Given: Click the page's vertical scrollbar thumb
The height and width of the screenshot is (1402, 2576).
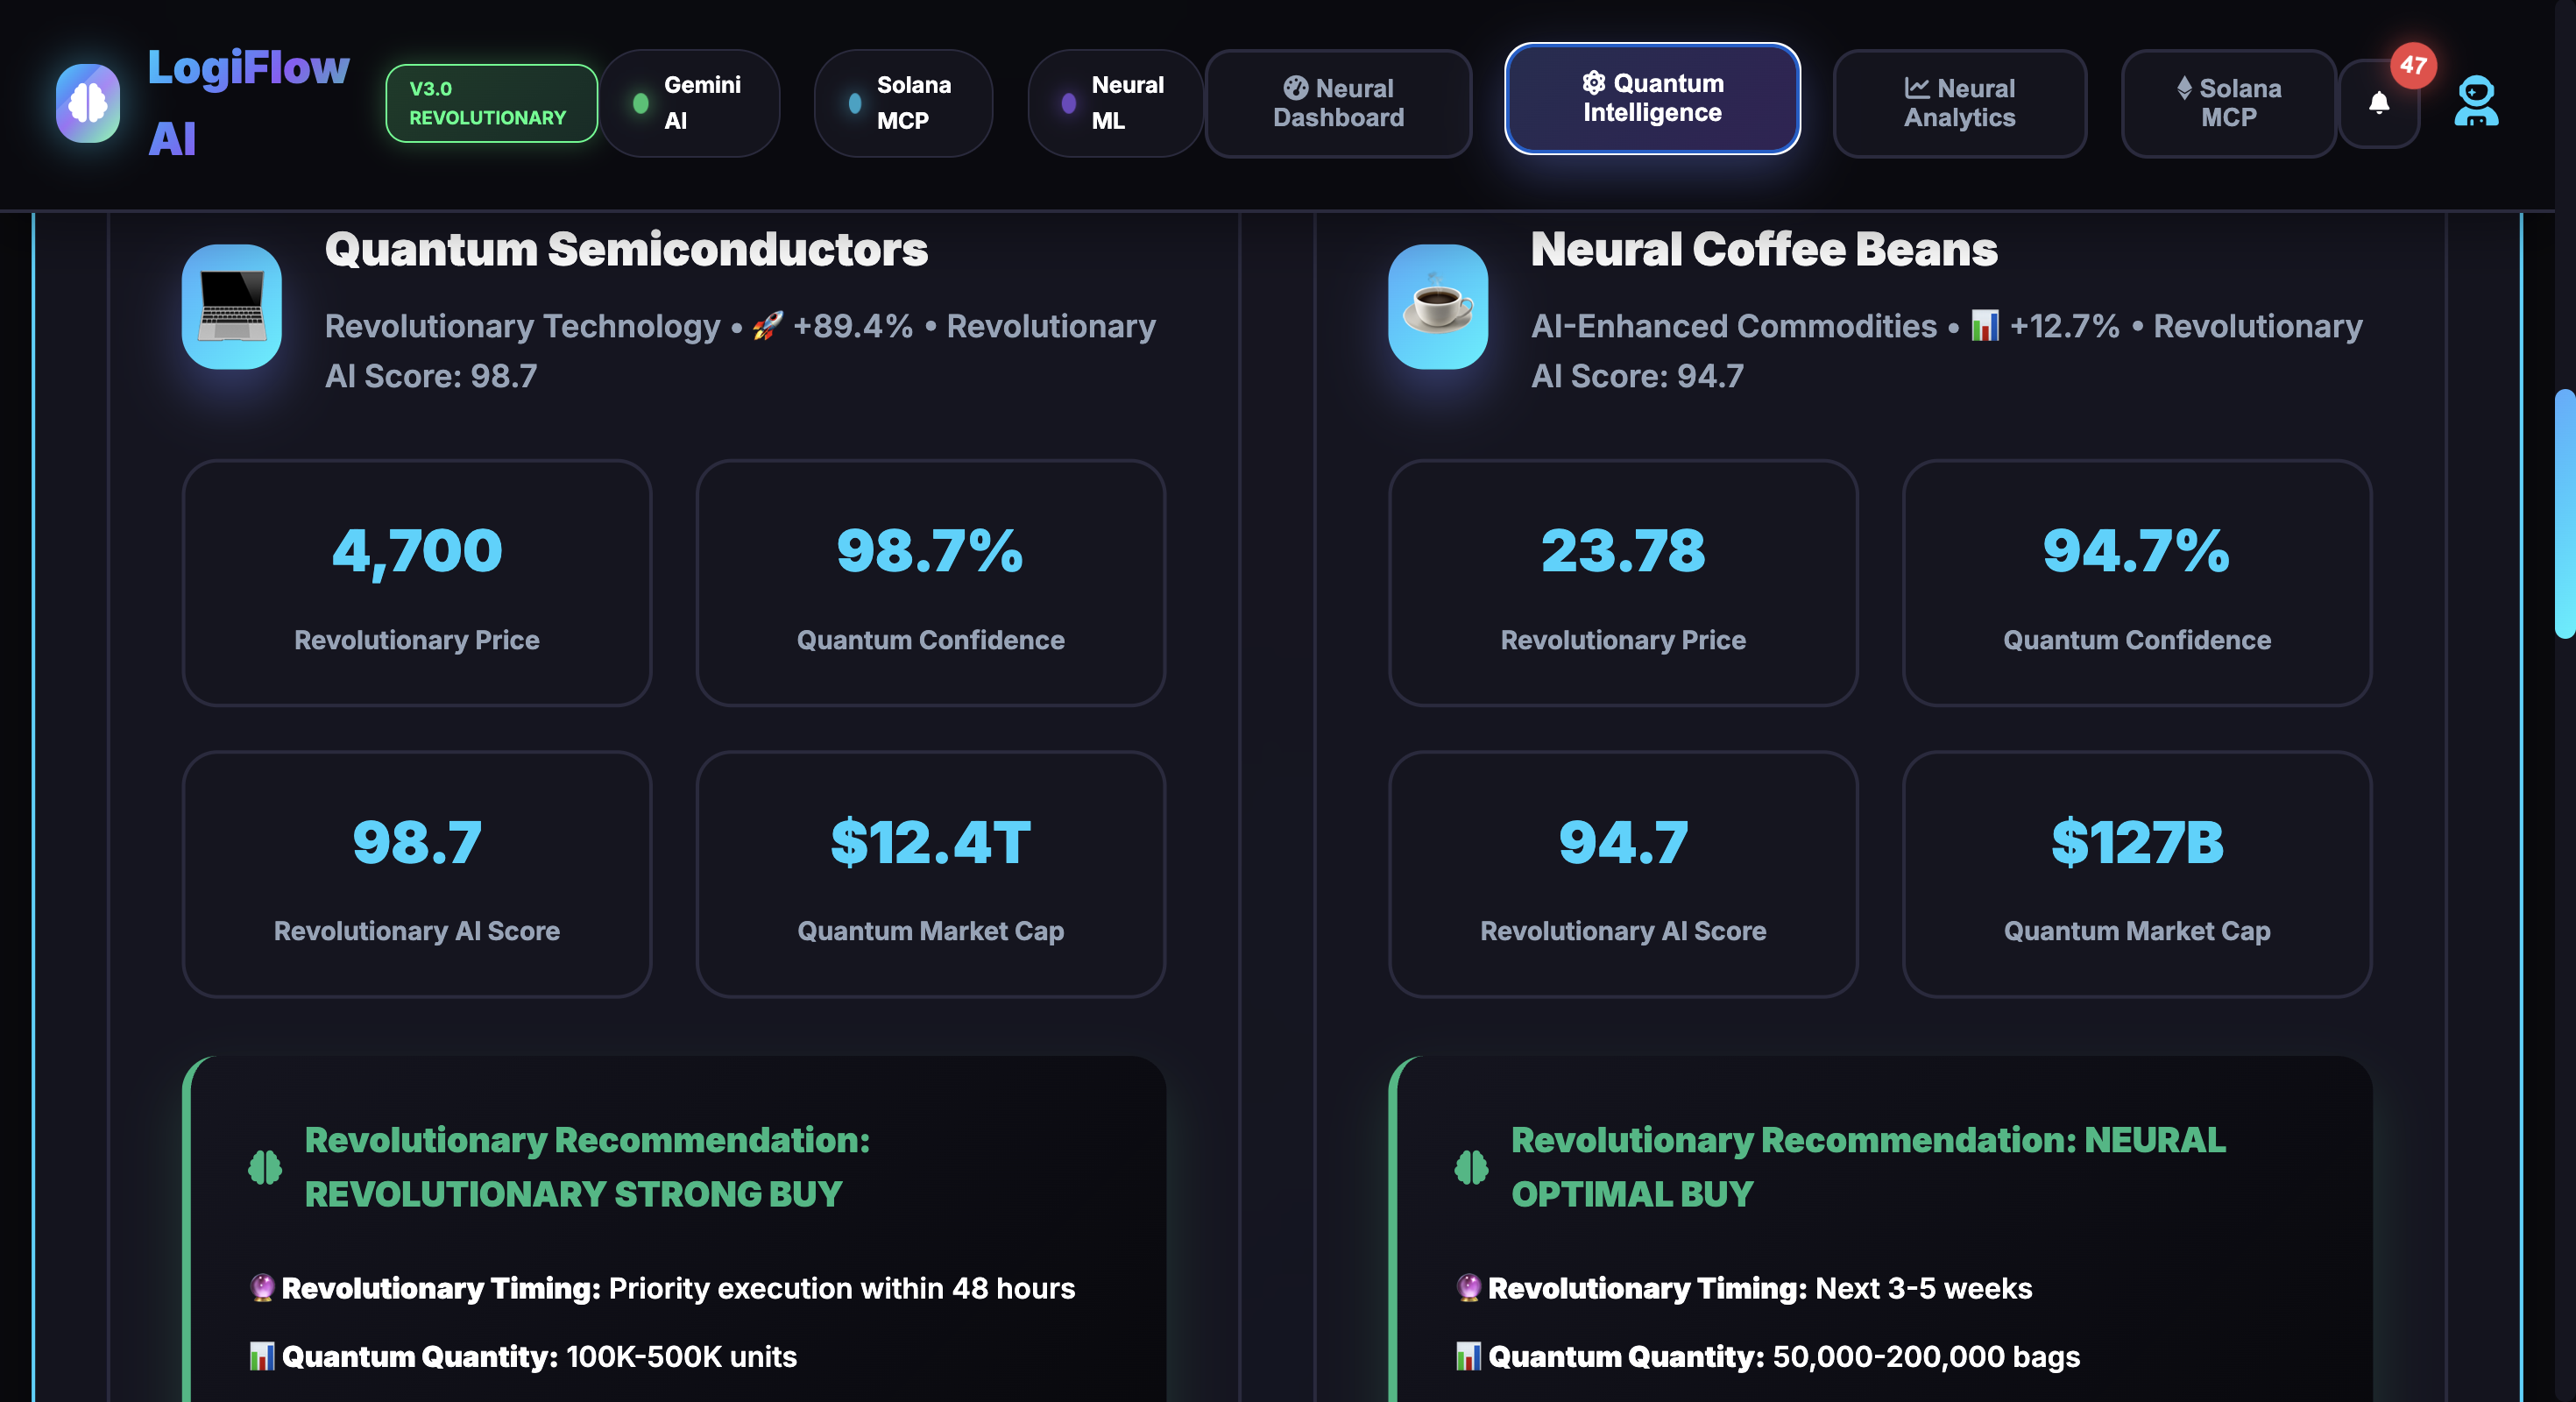Looking at the screenshot, I should click(2564, 513).
